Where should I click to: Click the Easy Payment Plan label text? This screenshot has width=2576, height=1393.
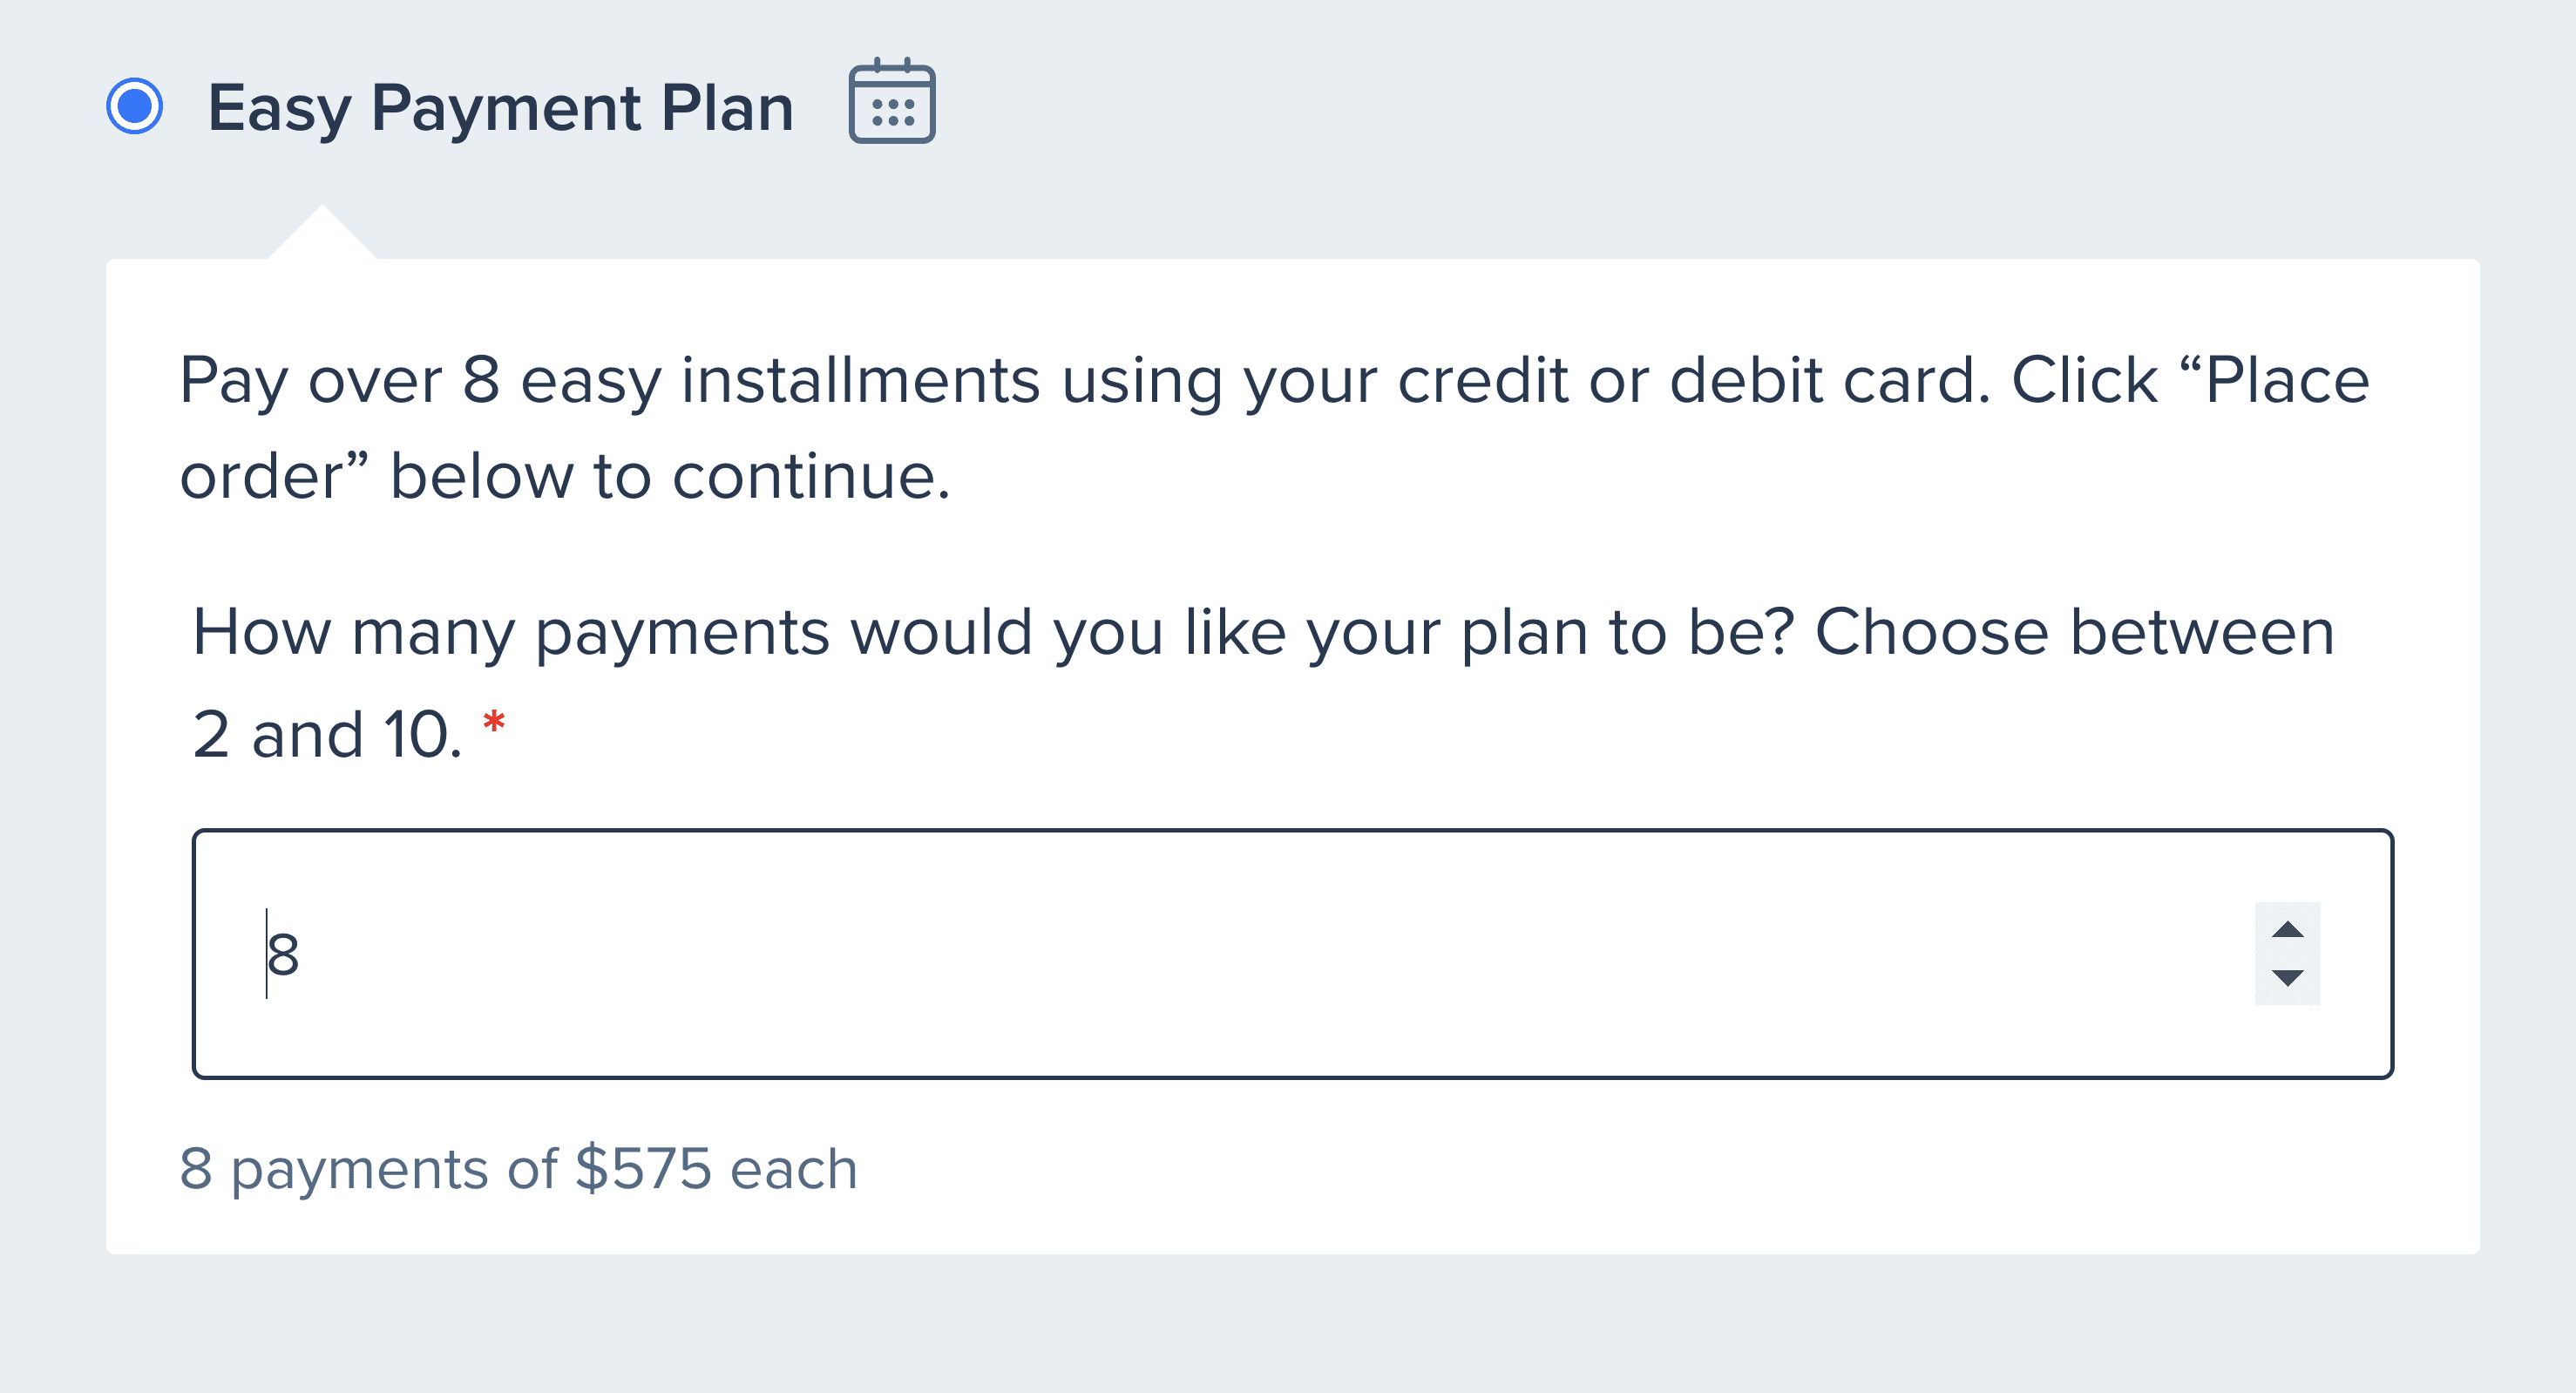(500, 108)
